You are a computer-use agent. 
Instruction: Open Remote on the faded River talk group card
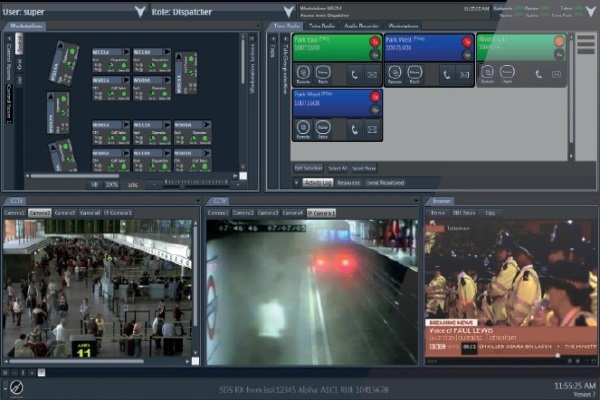[487, 74]
